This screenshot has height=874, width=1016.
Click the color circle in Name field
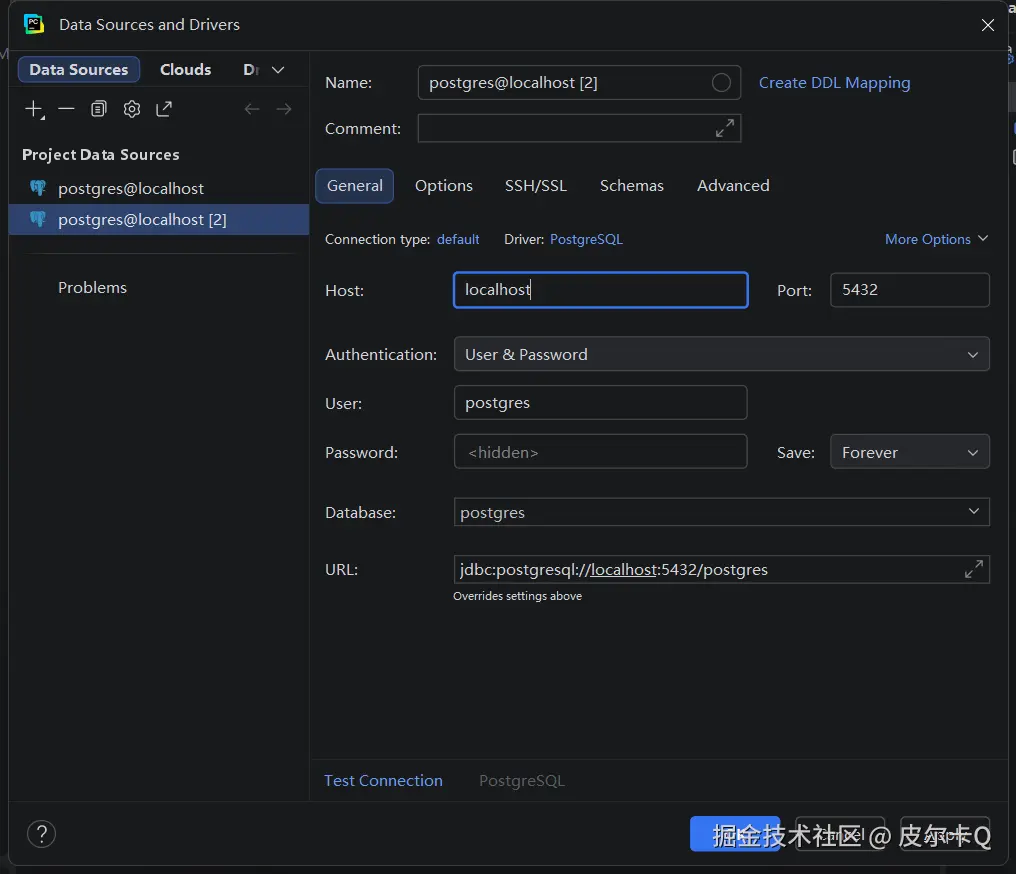coord(721,83)
